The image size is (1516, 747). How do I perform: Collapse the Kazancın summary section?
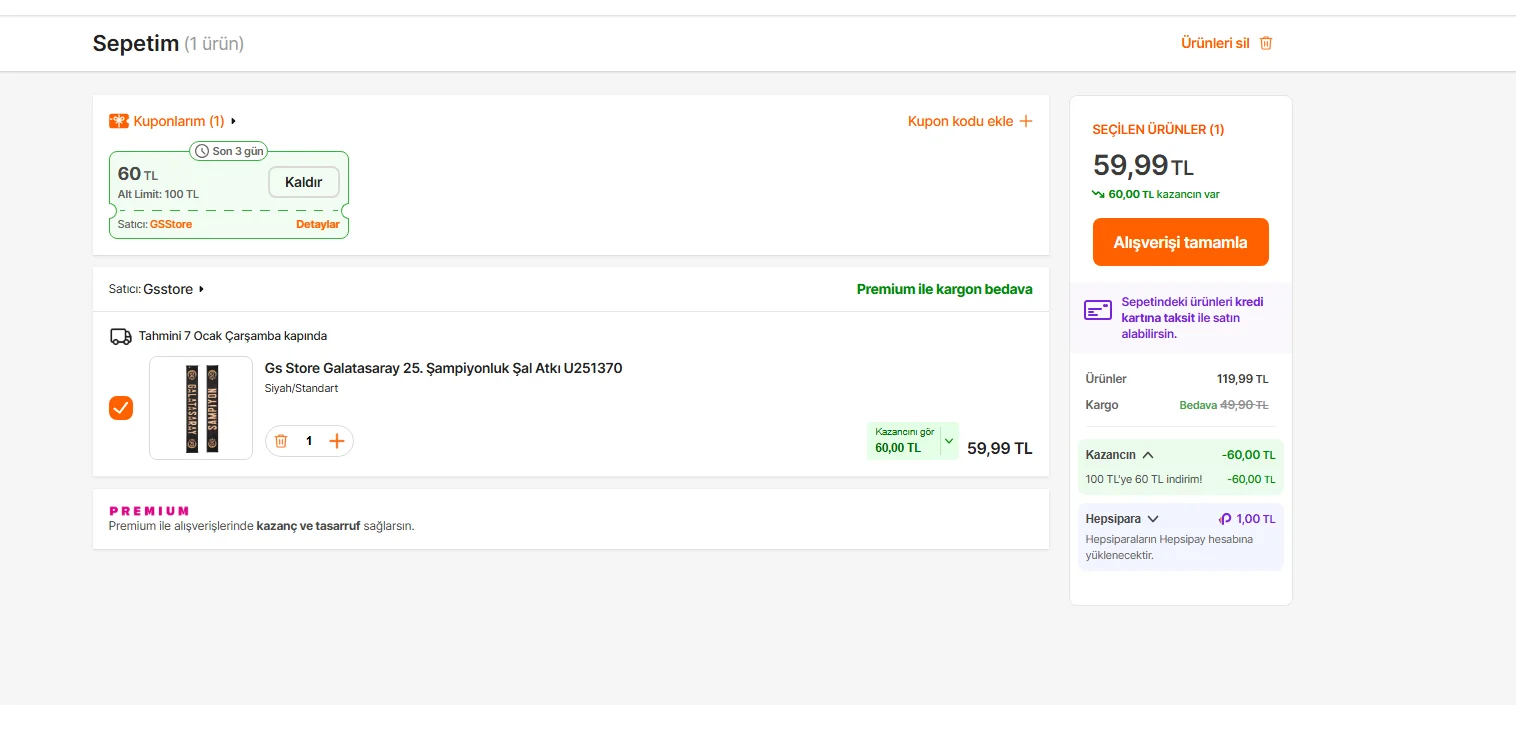coord(1148,455)
